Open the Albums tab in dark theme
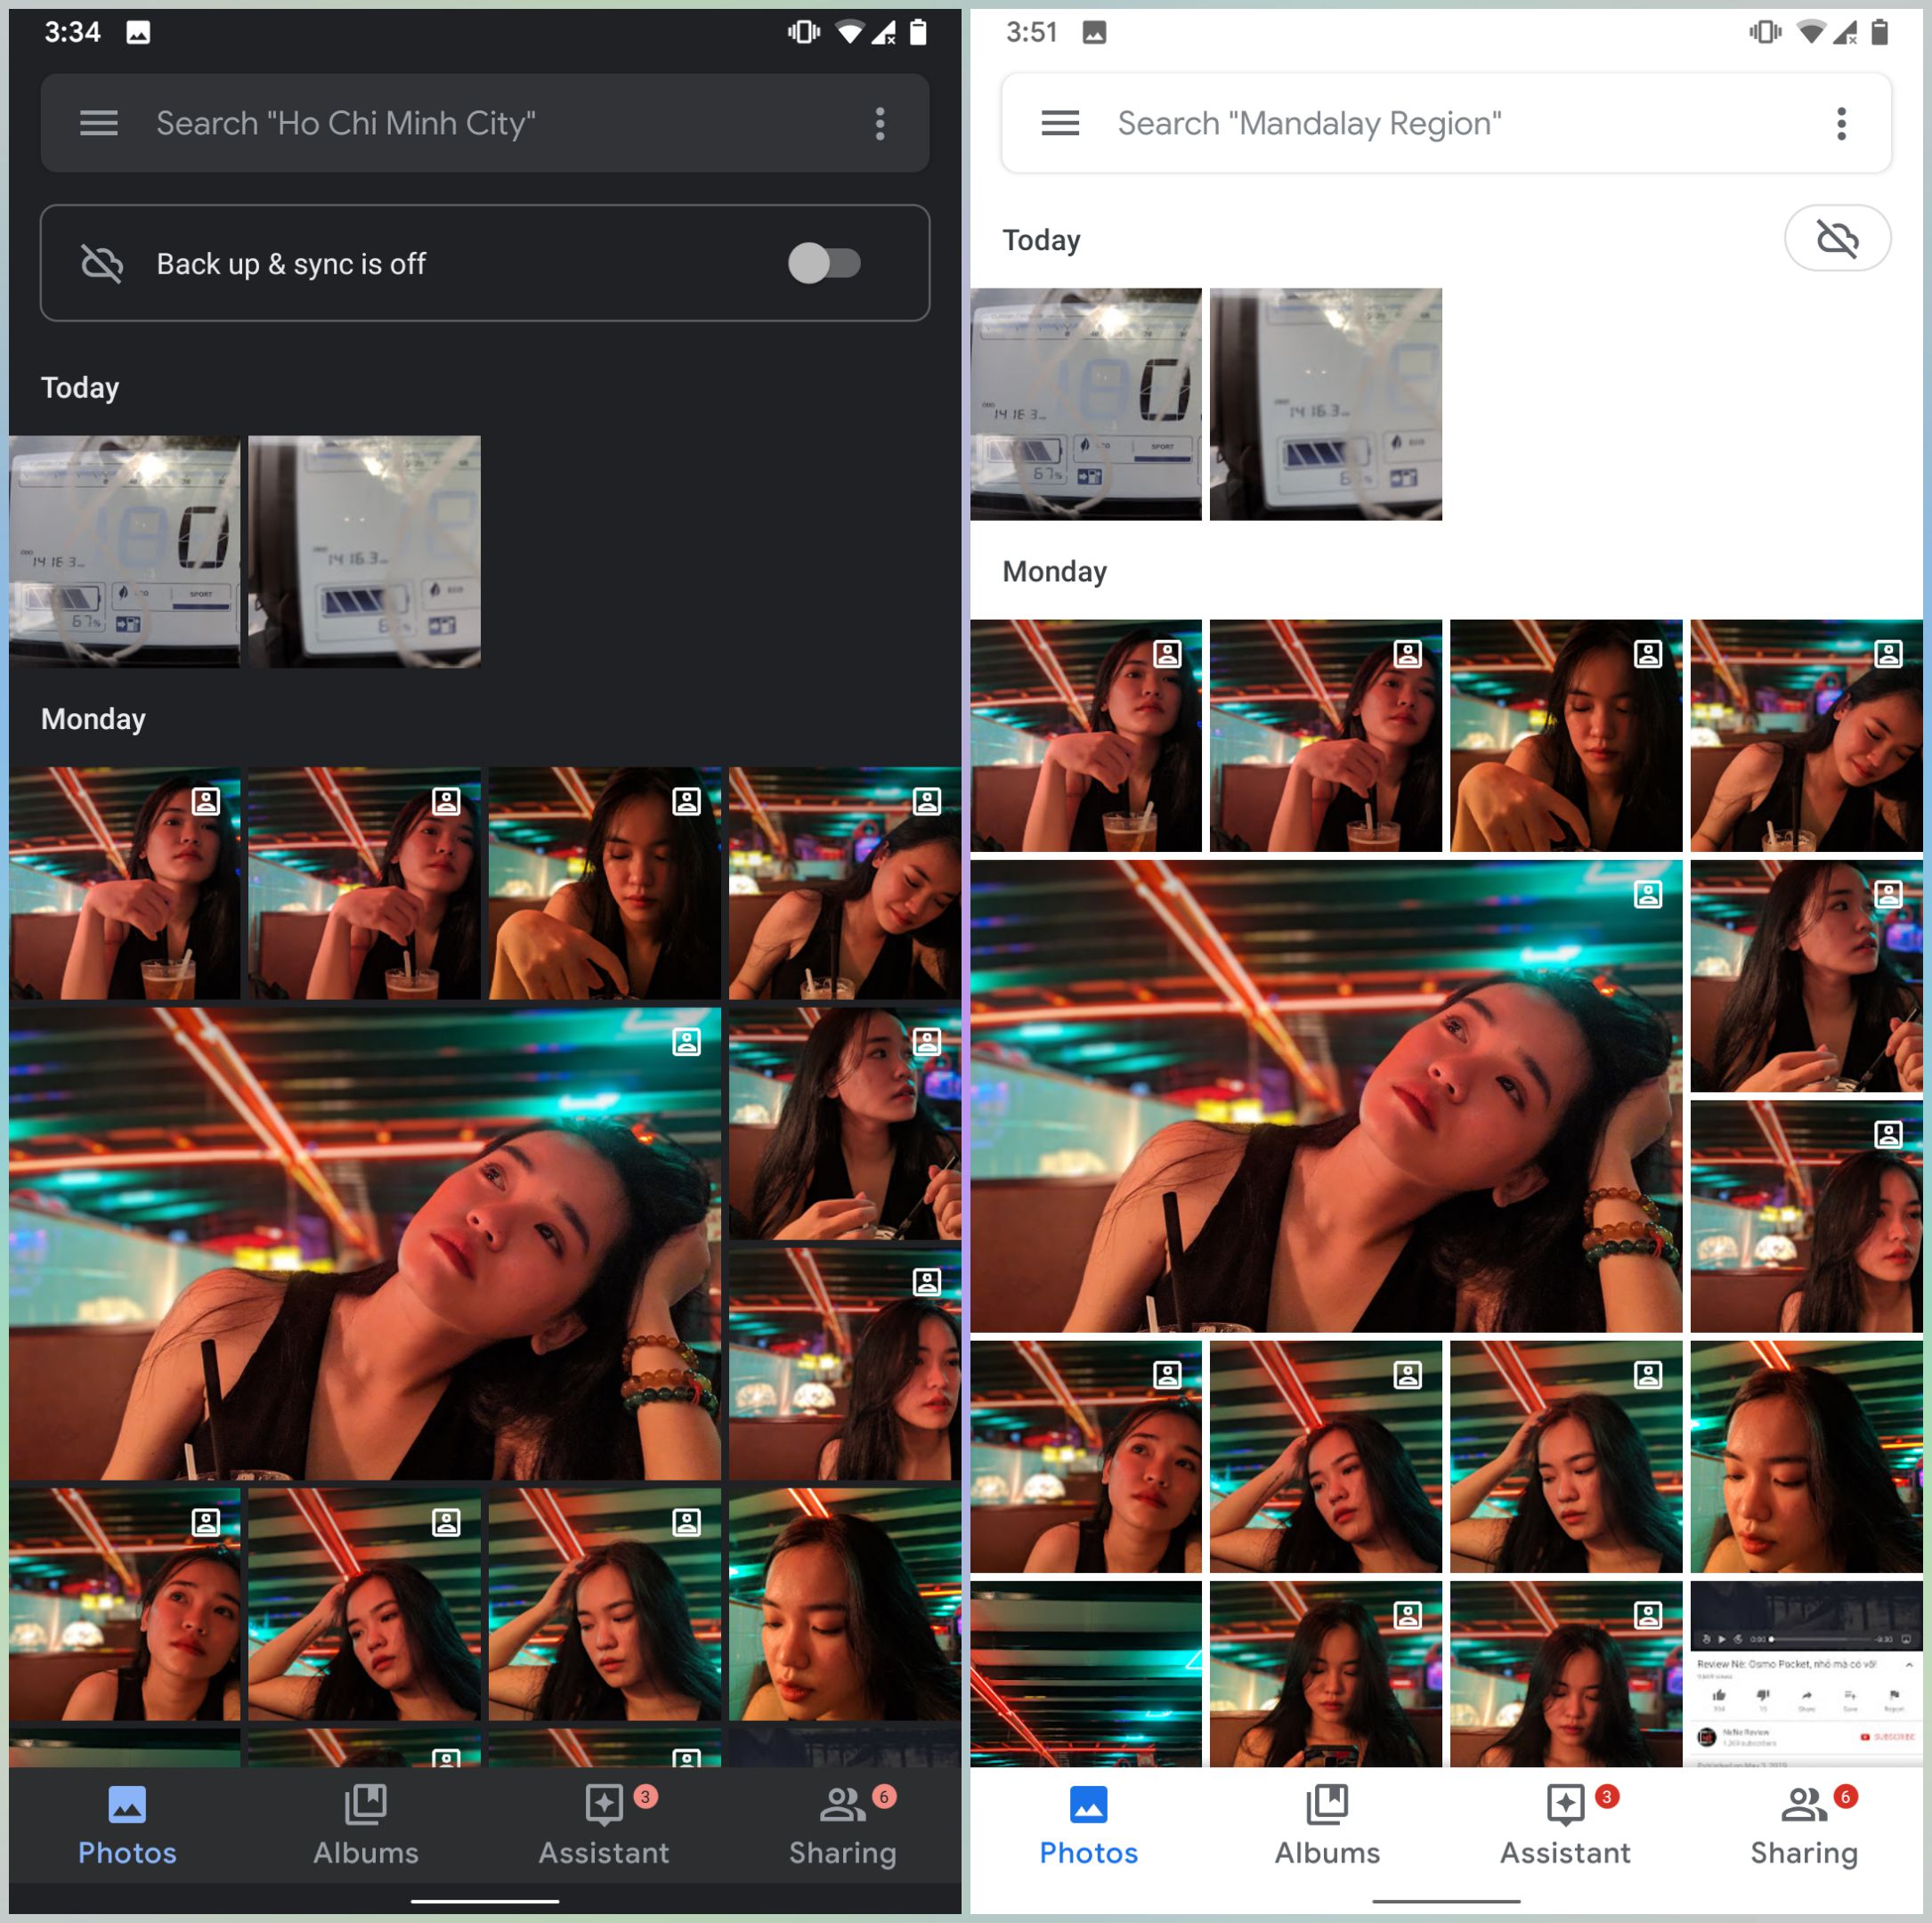The image size is (1932, 1923). [x=366, y=1826]
